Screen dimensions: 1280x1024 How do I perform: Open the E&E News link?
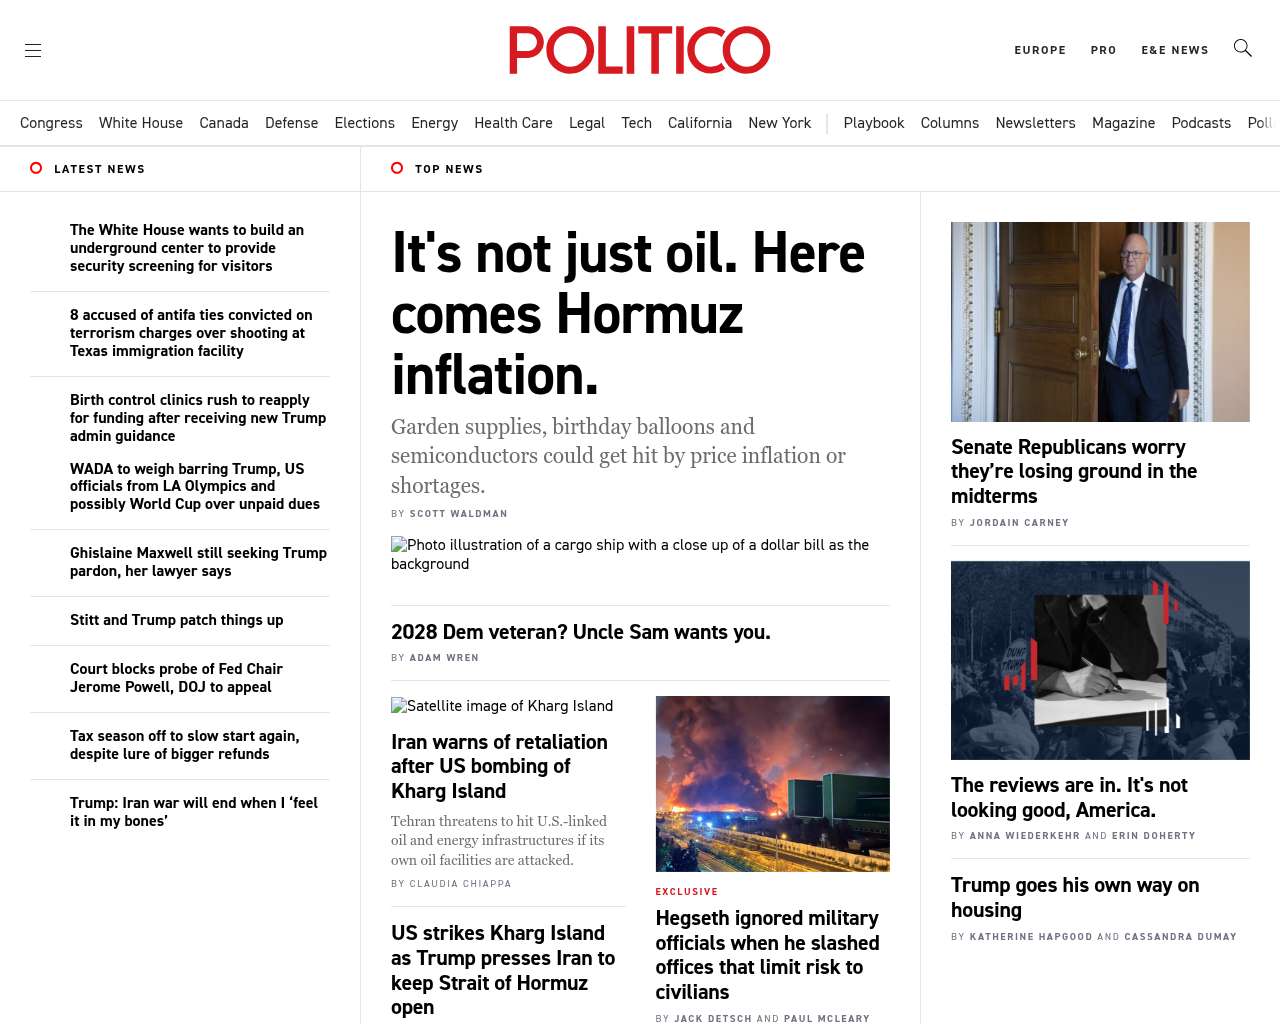[x=1175, y=50]
